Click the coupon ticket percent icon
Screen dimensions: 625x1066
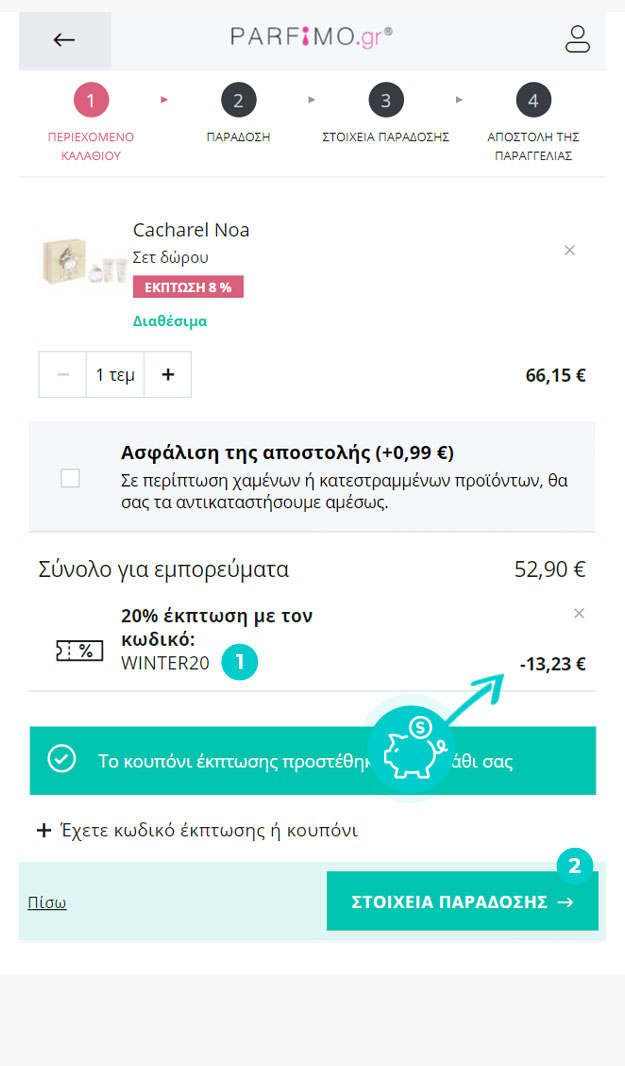click(x=80, y=651)
